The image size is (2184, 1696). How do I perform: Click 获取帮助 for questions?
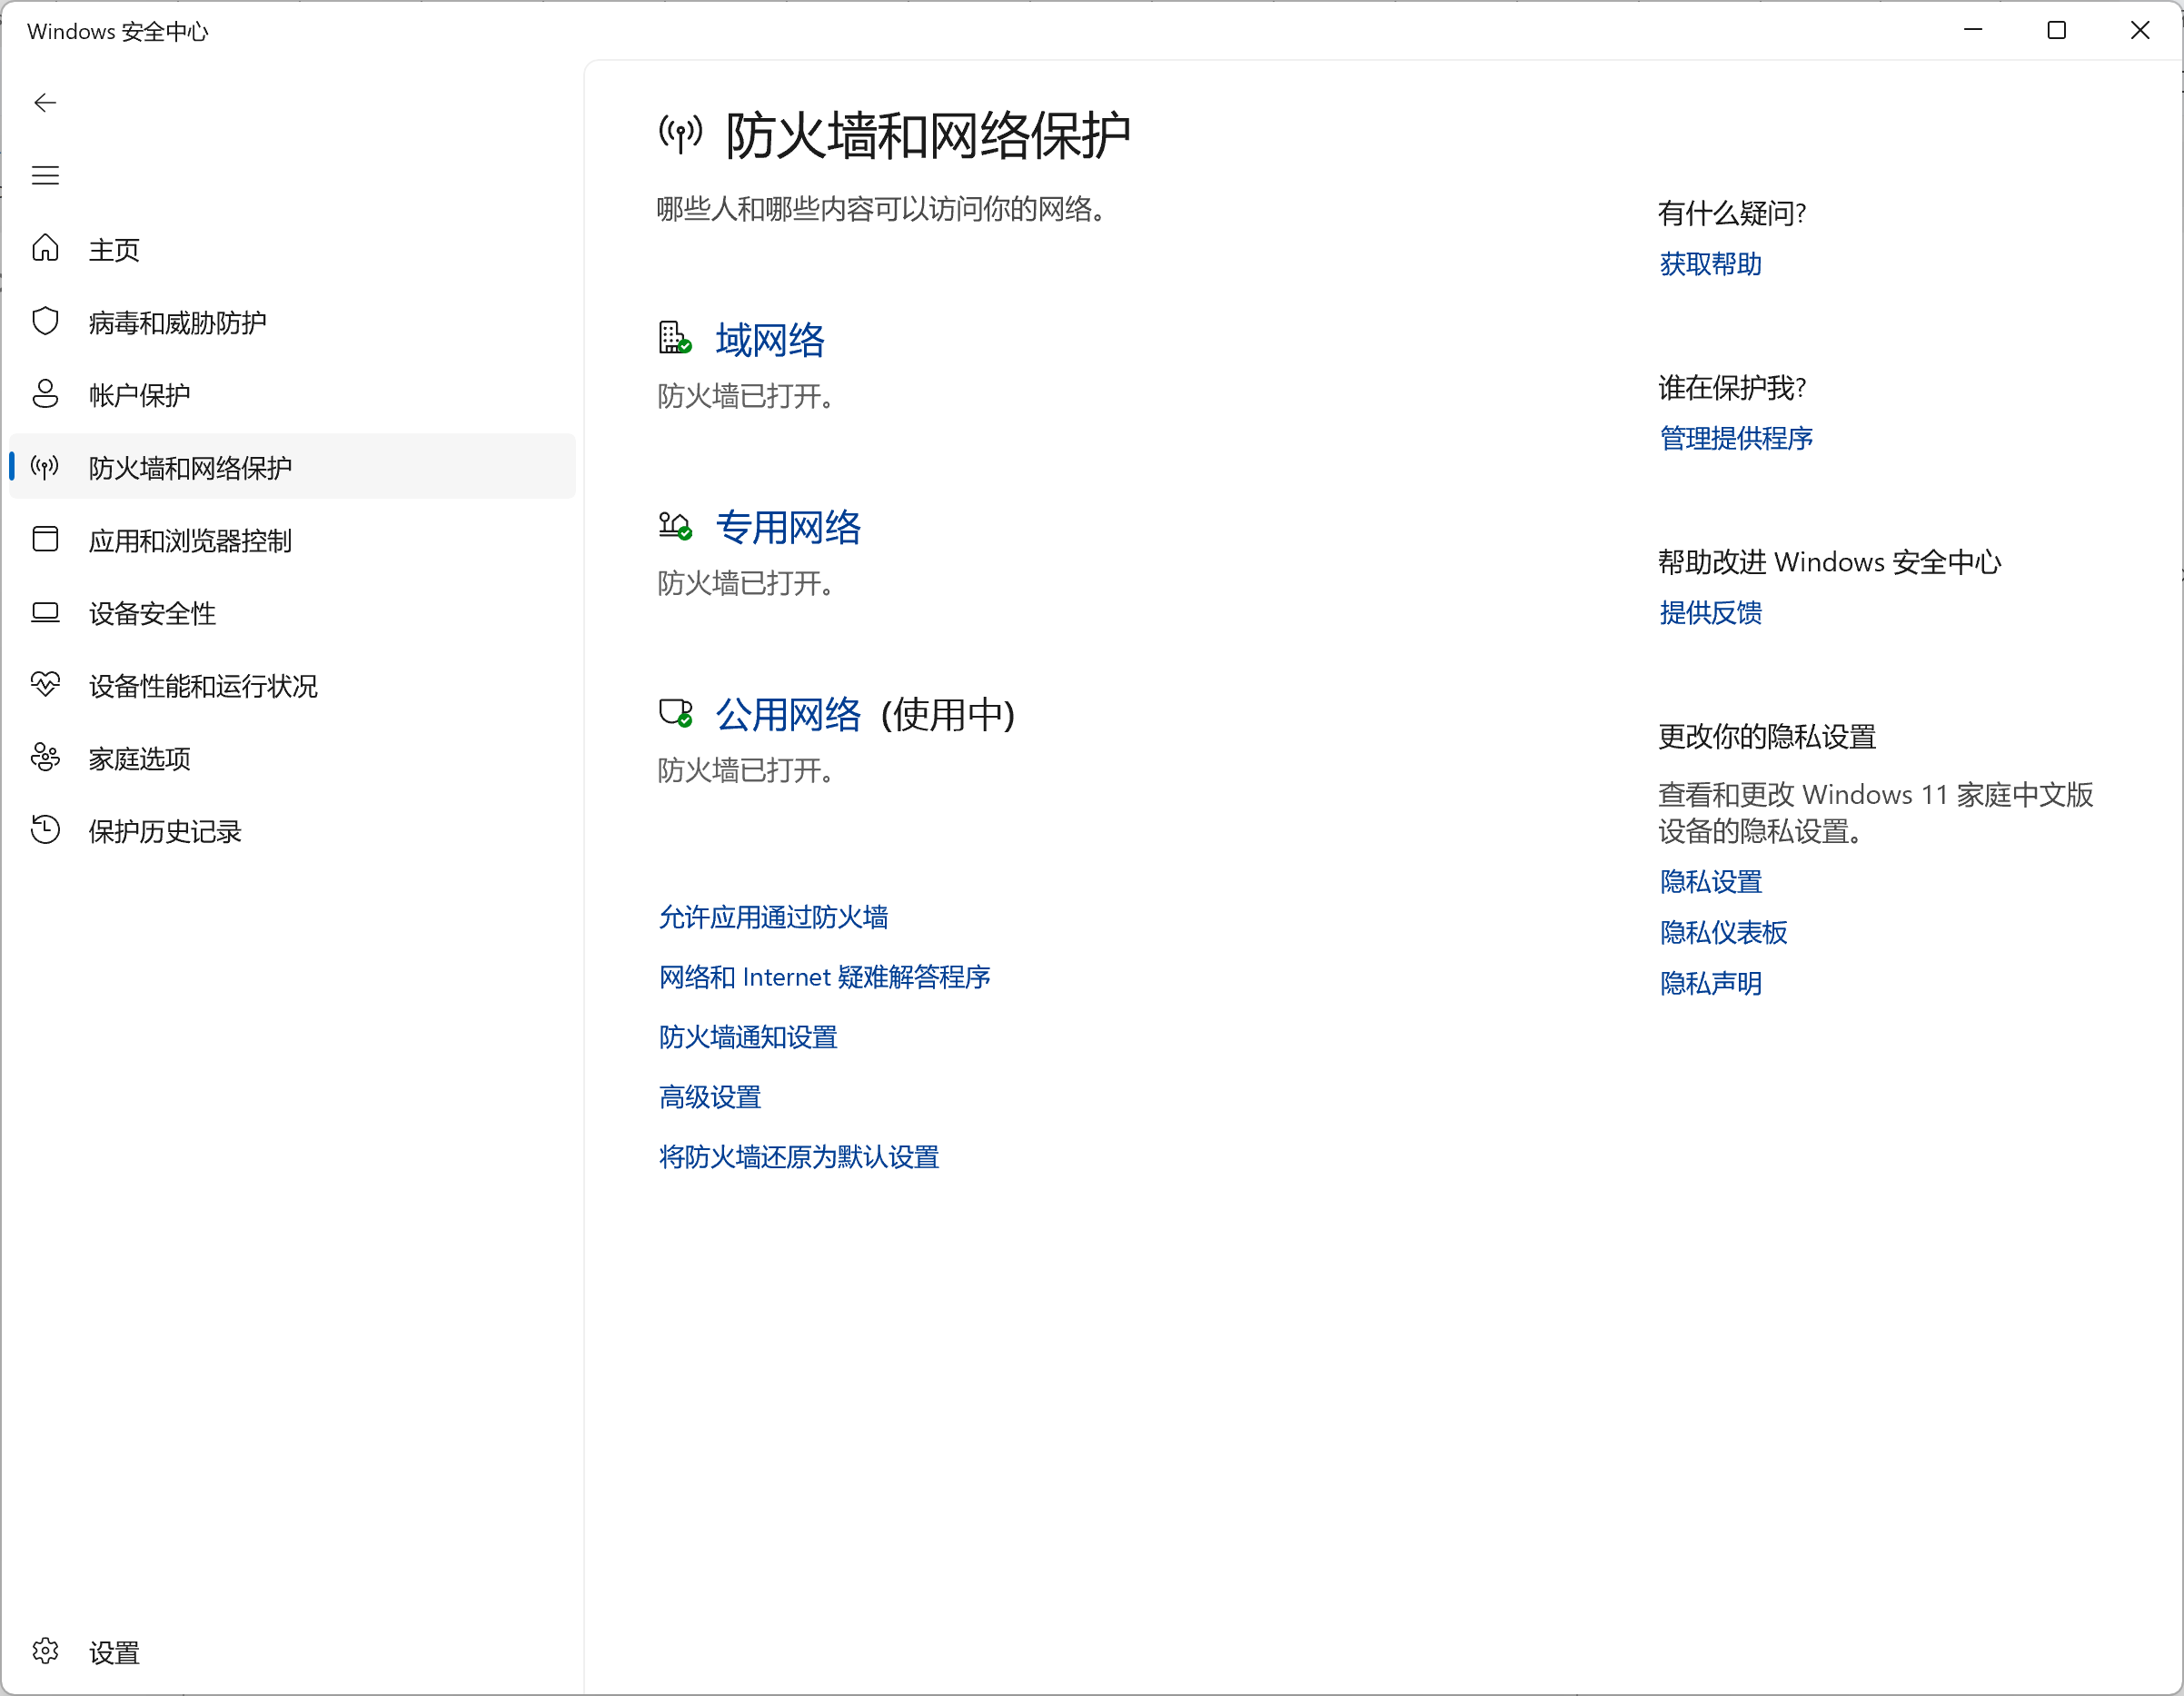(x=1709, y=265)
